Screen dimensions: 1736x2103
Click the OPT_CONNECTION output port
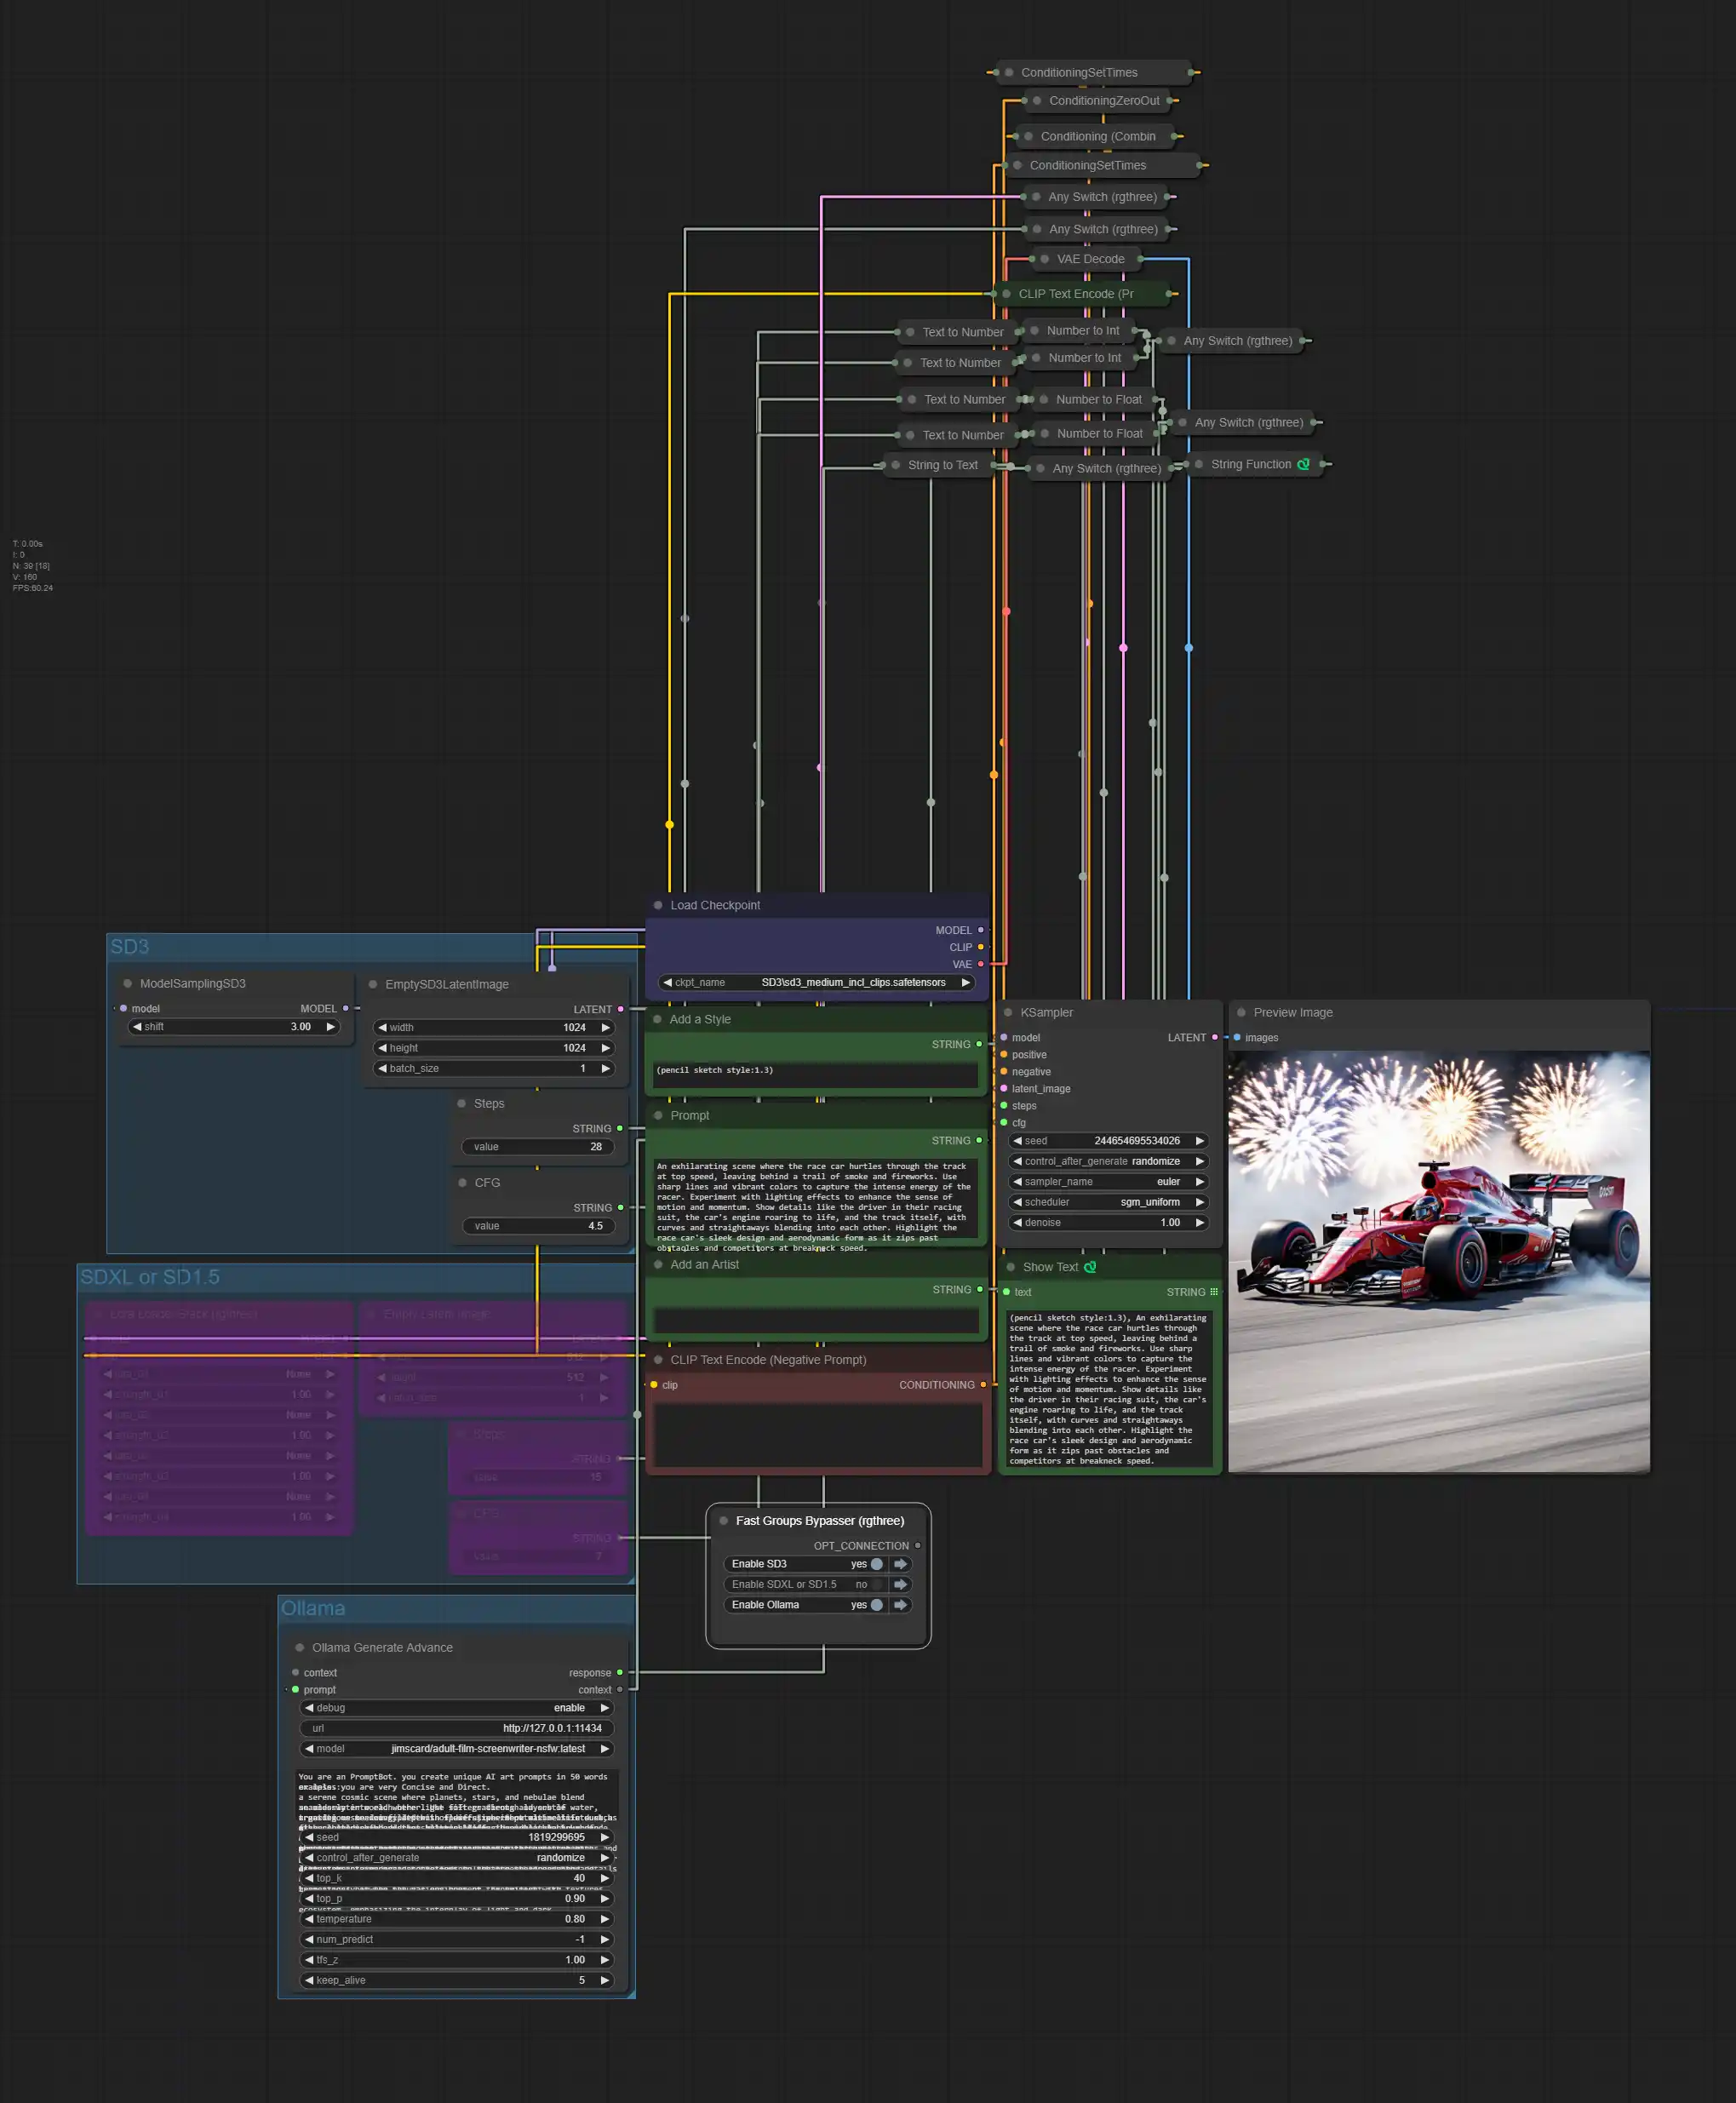[917, 1546]
